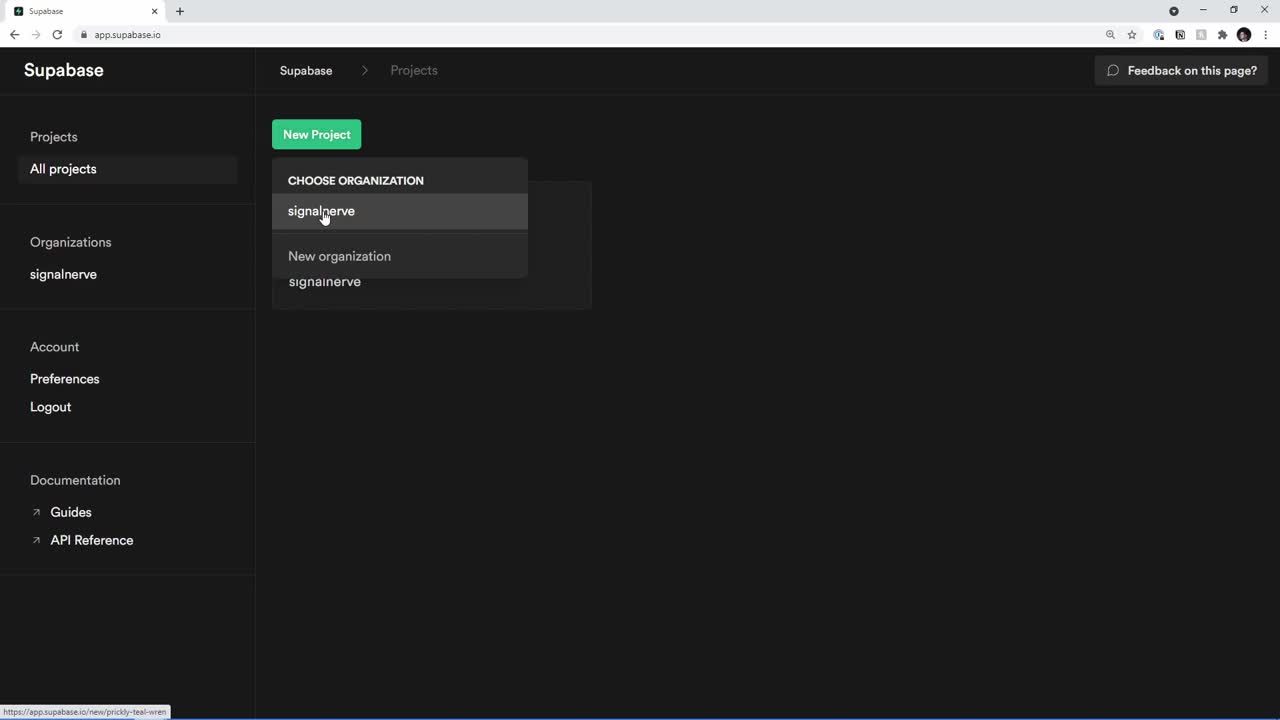Open signalnerve under Organizations sidebar
1280x720 pixels.
[63, 274]
